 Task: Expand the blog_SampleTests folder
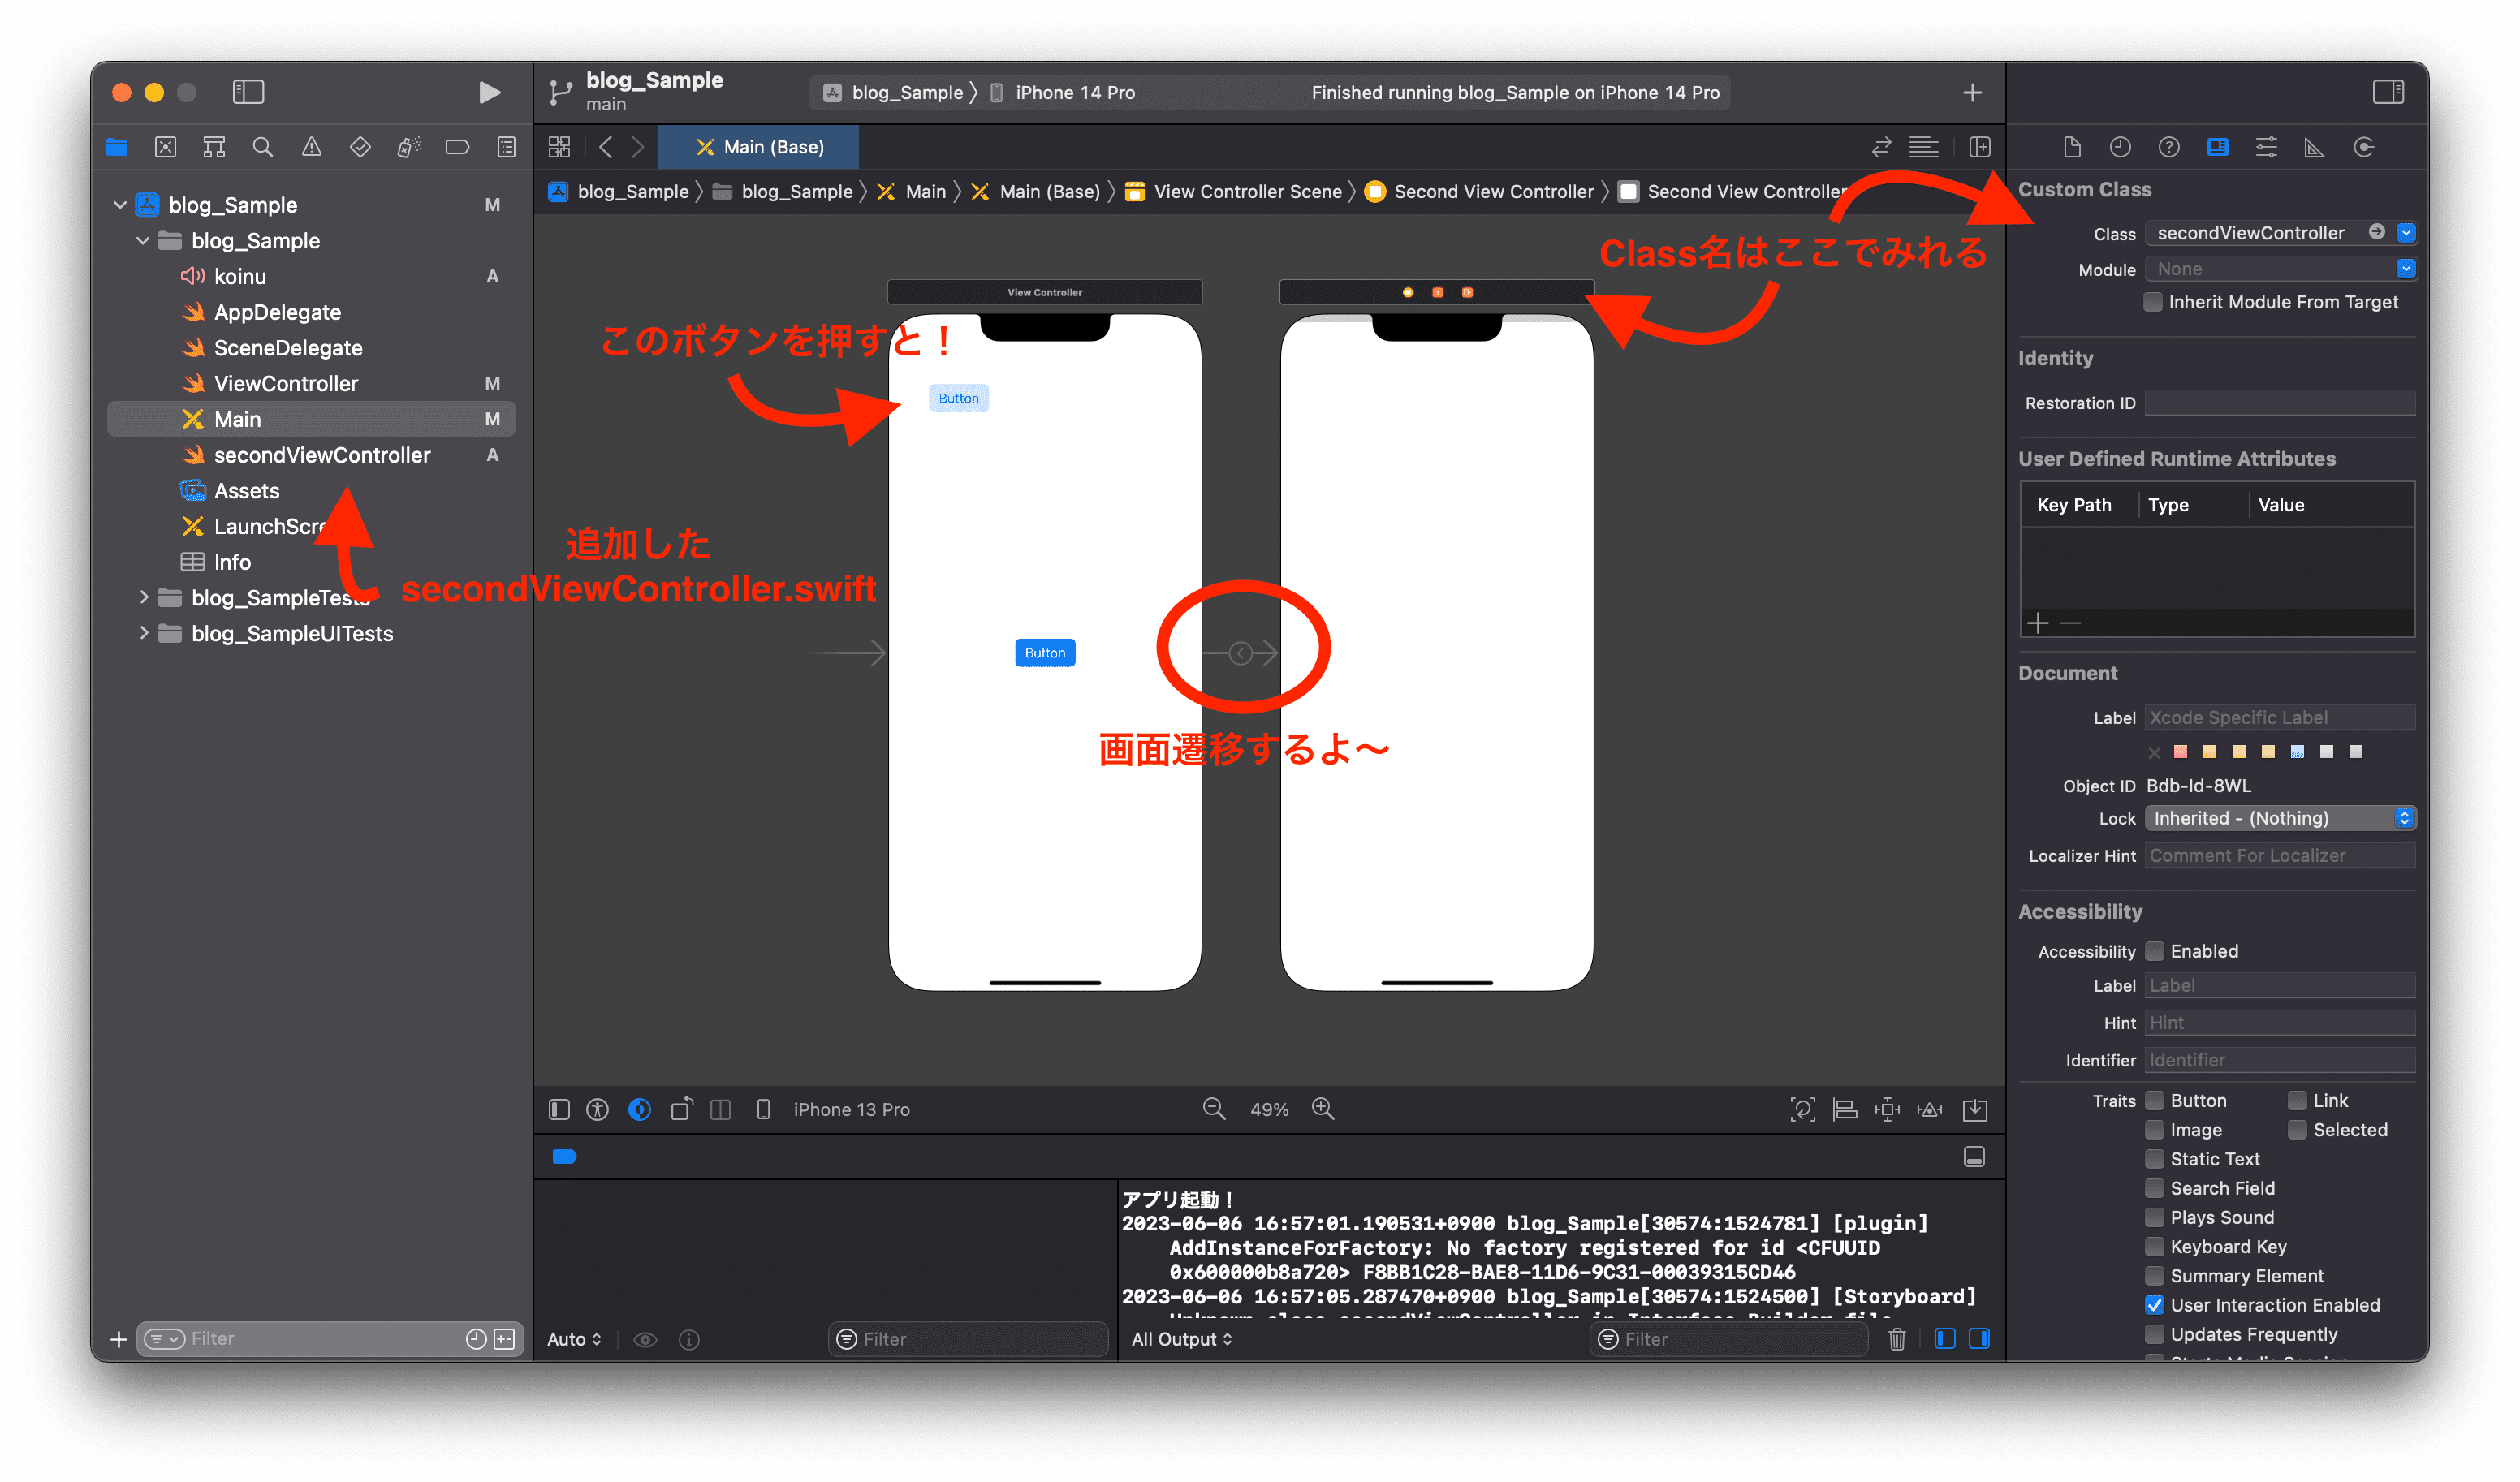[x=143, y=597]
